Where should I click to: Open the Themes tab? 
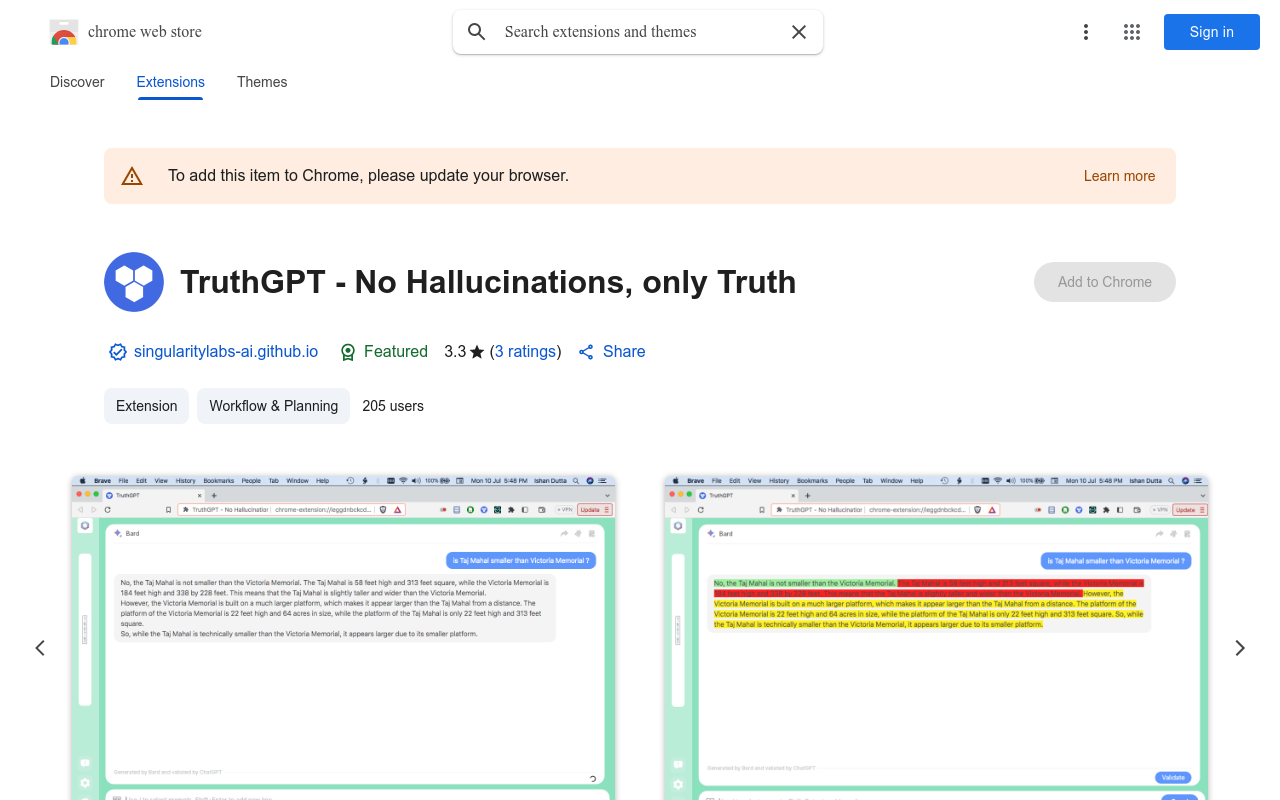(x=262, y=82)
